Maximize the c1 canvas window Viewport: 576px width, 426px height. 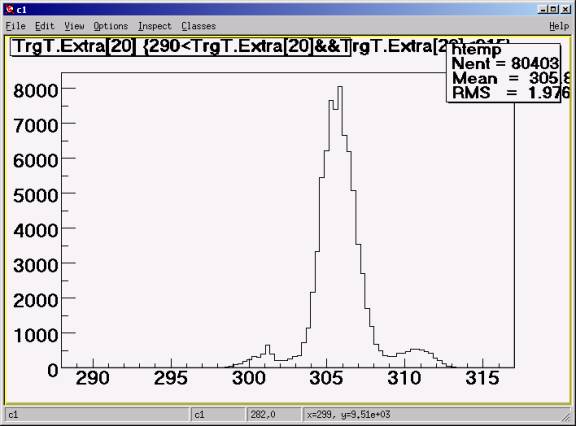tap(554, 10)
